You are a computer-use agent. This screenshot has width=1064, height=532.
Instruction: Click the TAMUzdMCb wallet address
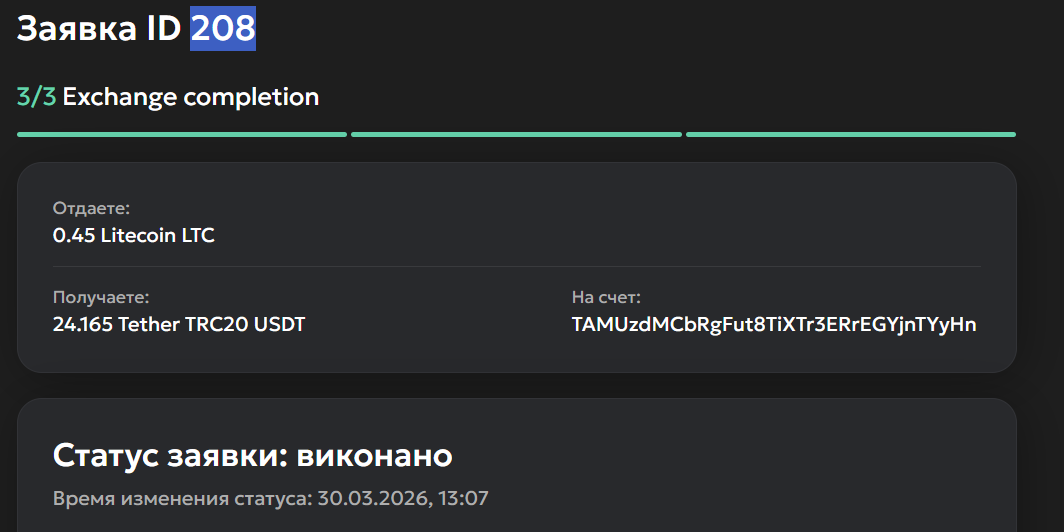coord(774,324)
